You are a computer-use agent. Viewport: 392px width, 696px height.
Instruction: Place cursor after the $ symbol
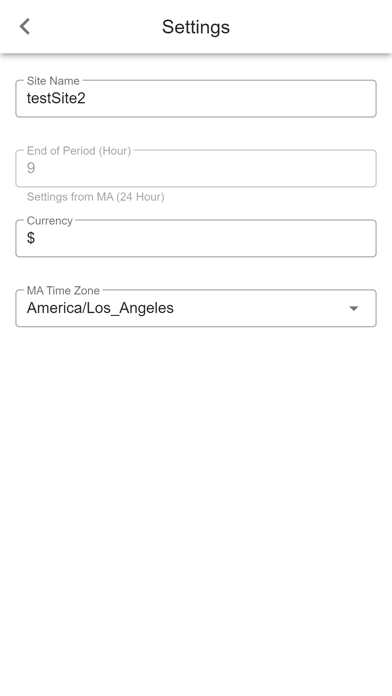35,238
